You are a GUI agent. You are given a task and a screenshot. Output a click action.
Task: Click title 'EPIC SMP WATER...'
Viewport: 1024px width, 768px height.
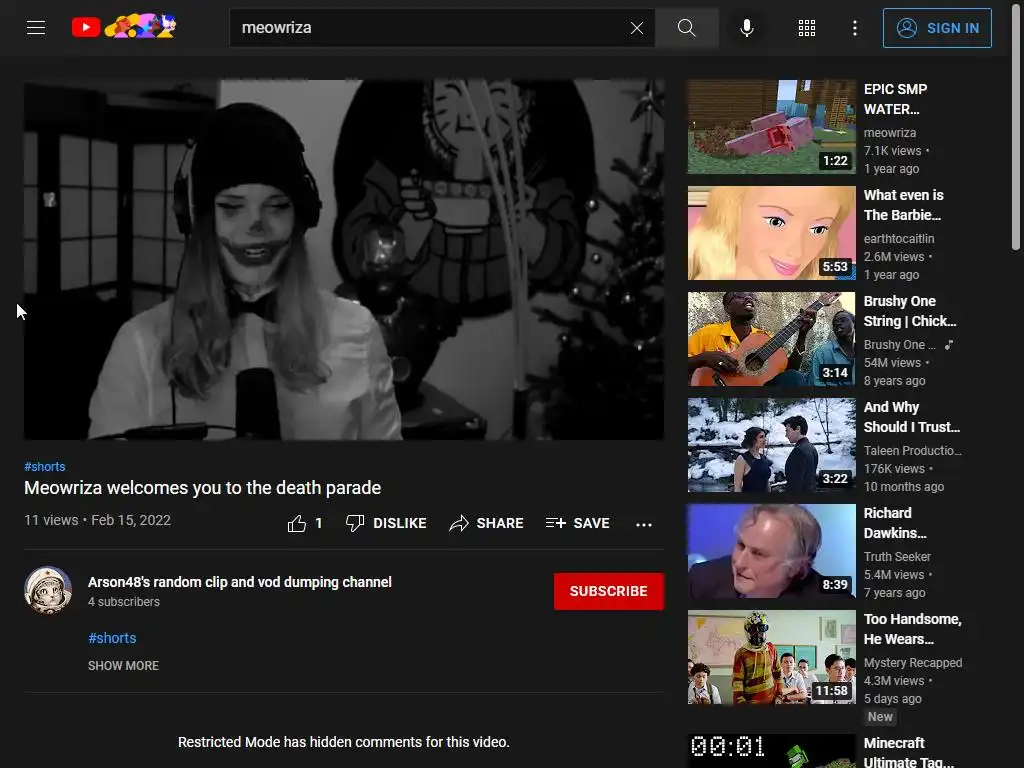point(895,99)
